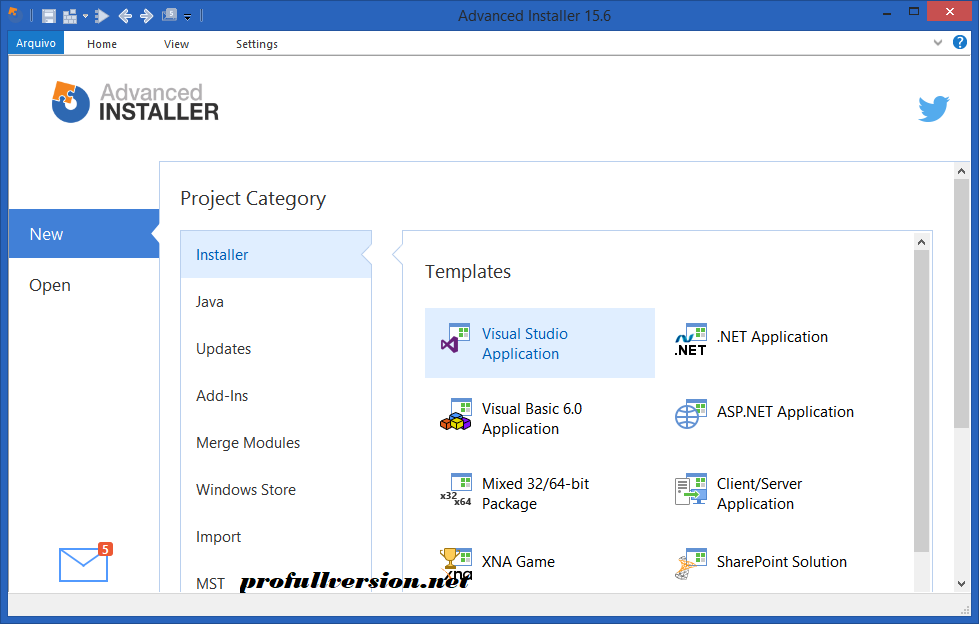Click the Twitter icon
Viewport: 979px width, 624px height.
933,108
